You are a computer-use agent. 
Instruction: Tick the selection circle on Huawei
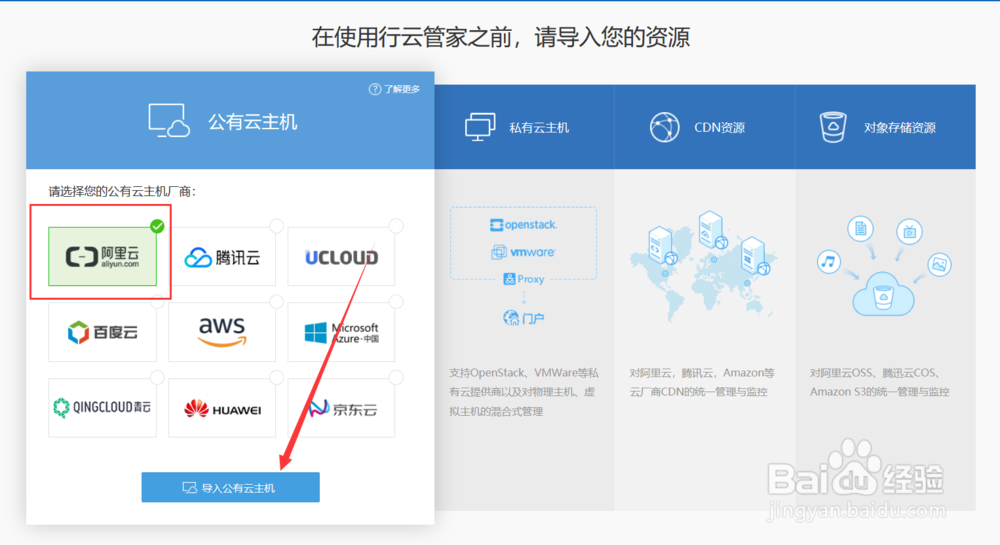[x=276, y=377]
